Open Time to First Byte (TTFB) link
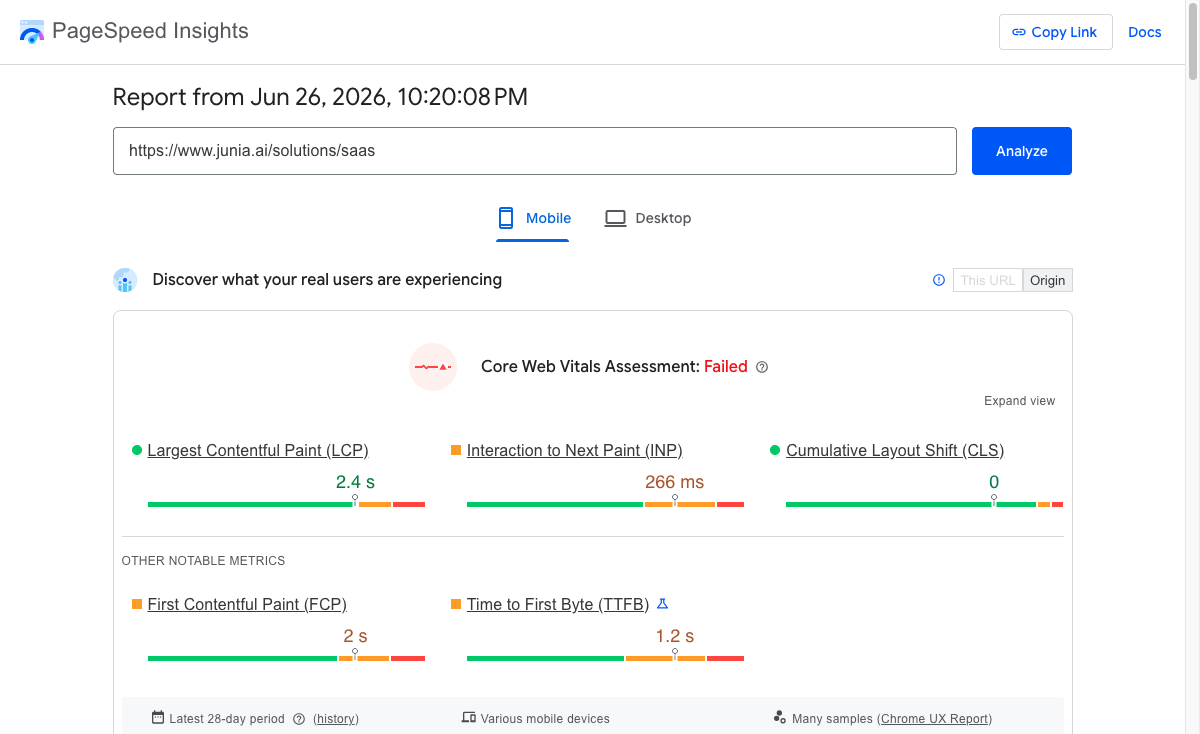This screenshot has width=1200, height=734. (x=558, y=605)
